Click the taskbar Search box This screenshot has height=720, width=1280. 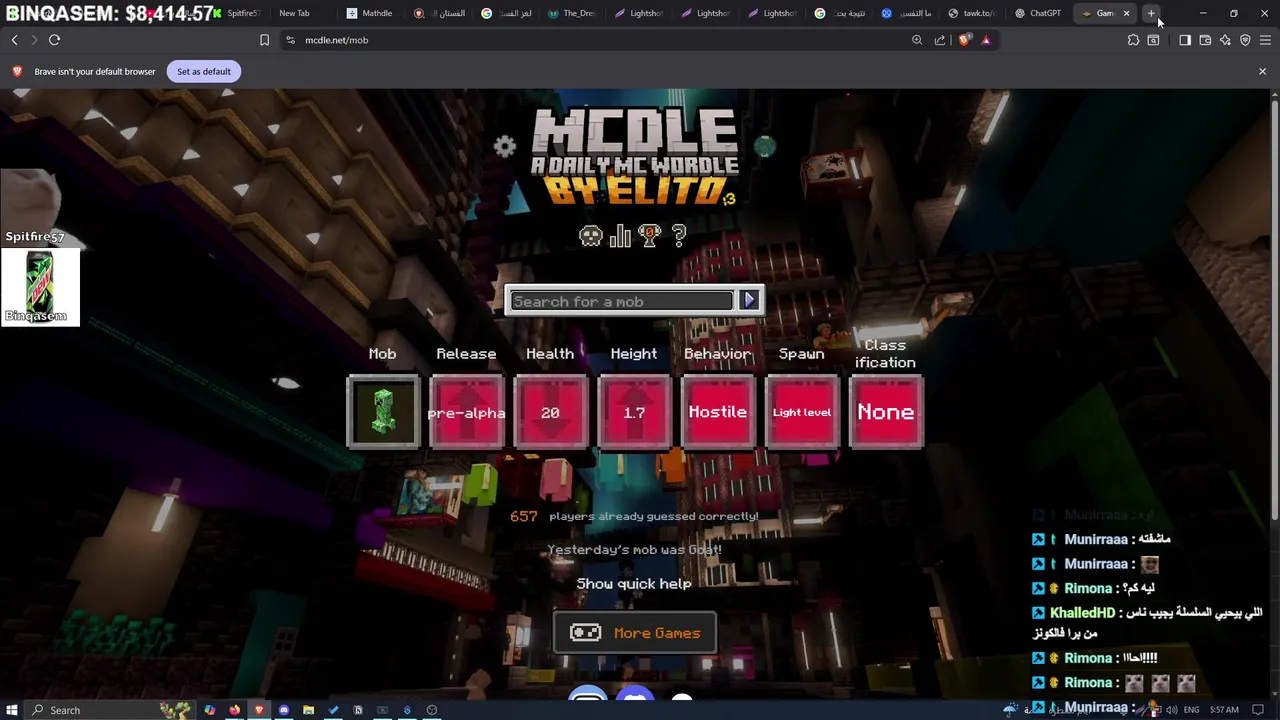coord(110,710)
